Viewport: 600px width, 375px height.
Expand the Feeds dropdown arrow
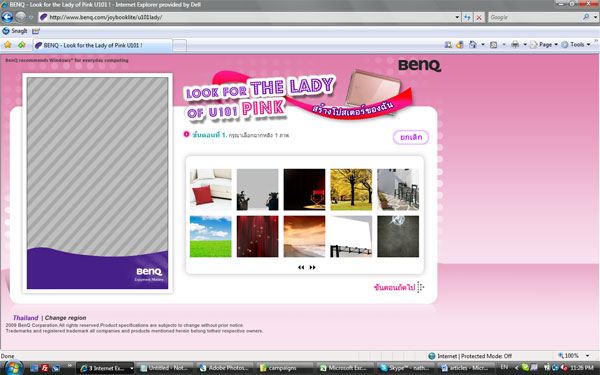tap(504, 45)
